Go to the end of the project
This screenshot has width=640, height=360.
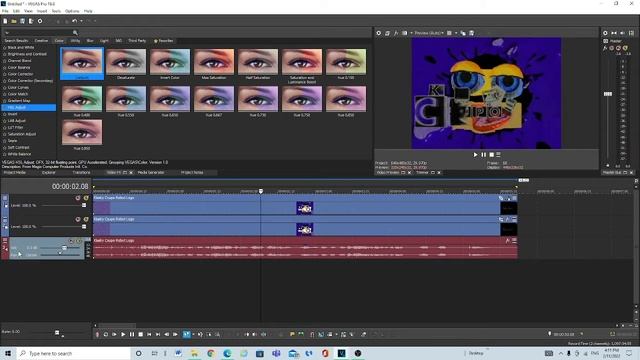pyautogui.click(x=158, y=334)
